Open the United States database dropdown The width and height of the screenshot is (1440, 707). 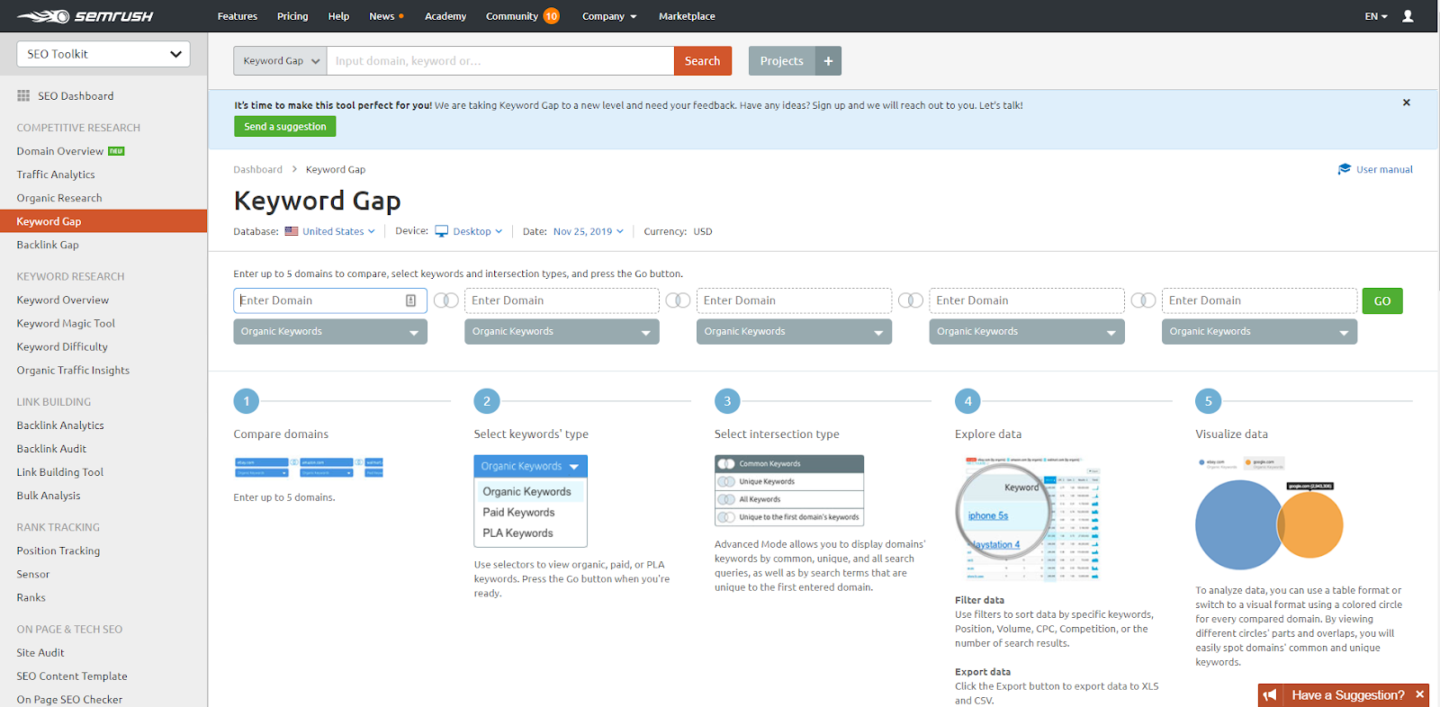coord(330,231)
